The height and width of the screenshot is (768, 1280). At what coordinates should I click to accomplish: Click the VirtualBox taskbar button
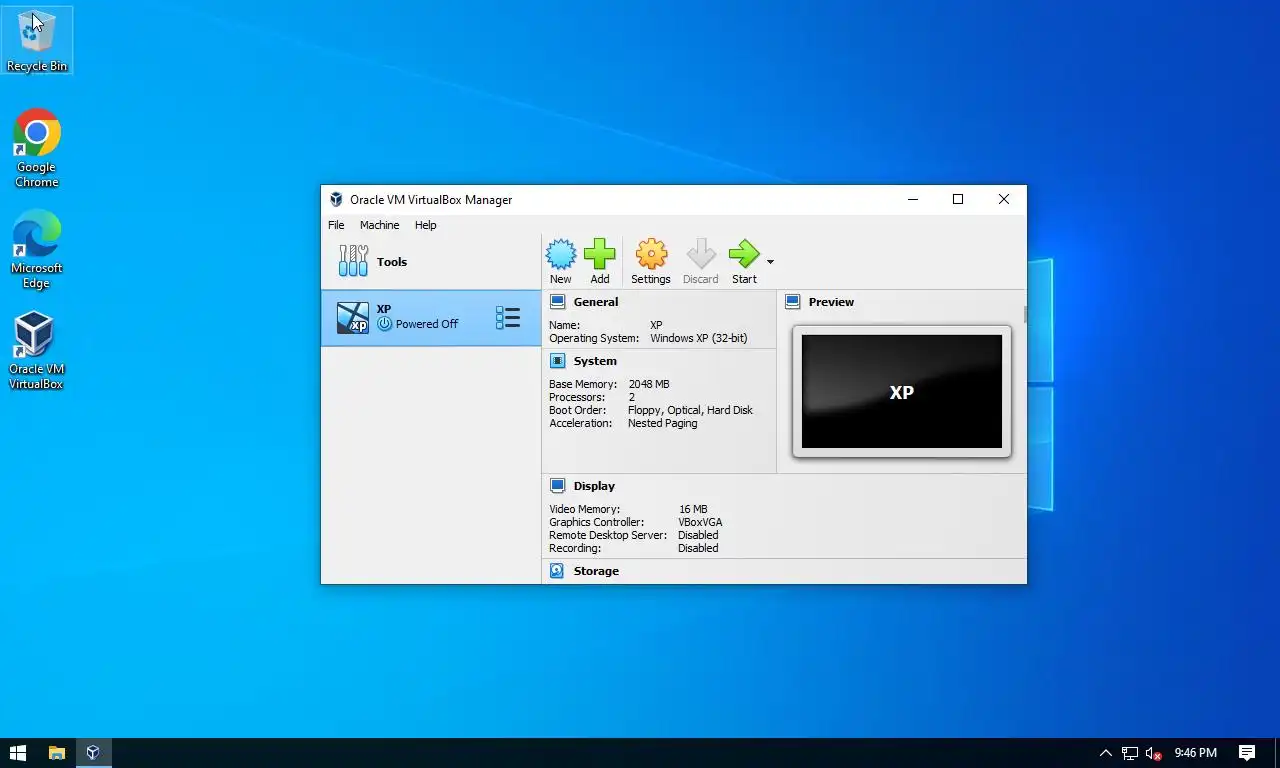point(93,753)
